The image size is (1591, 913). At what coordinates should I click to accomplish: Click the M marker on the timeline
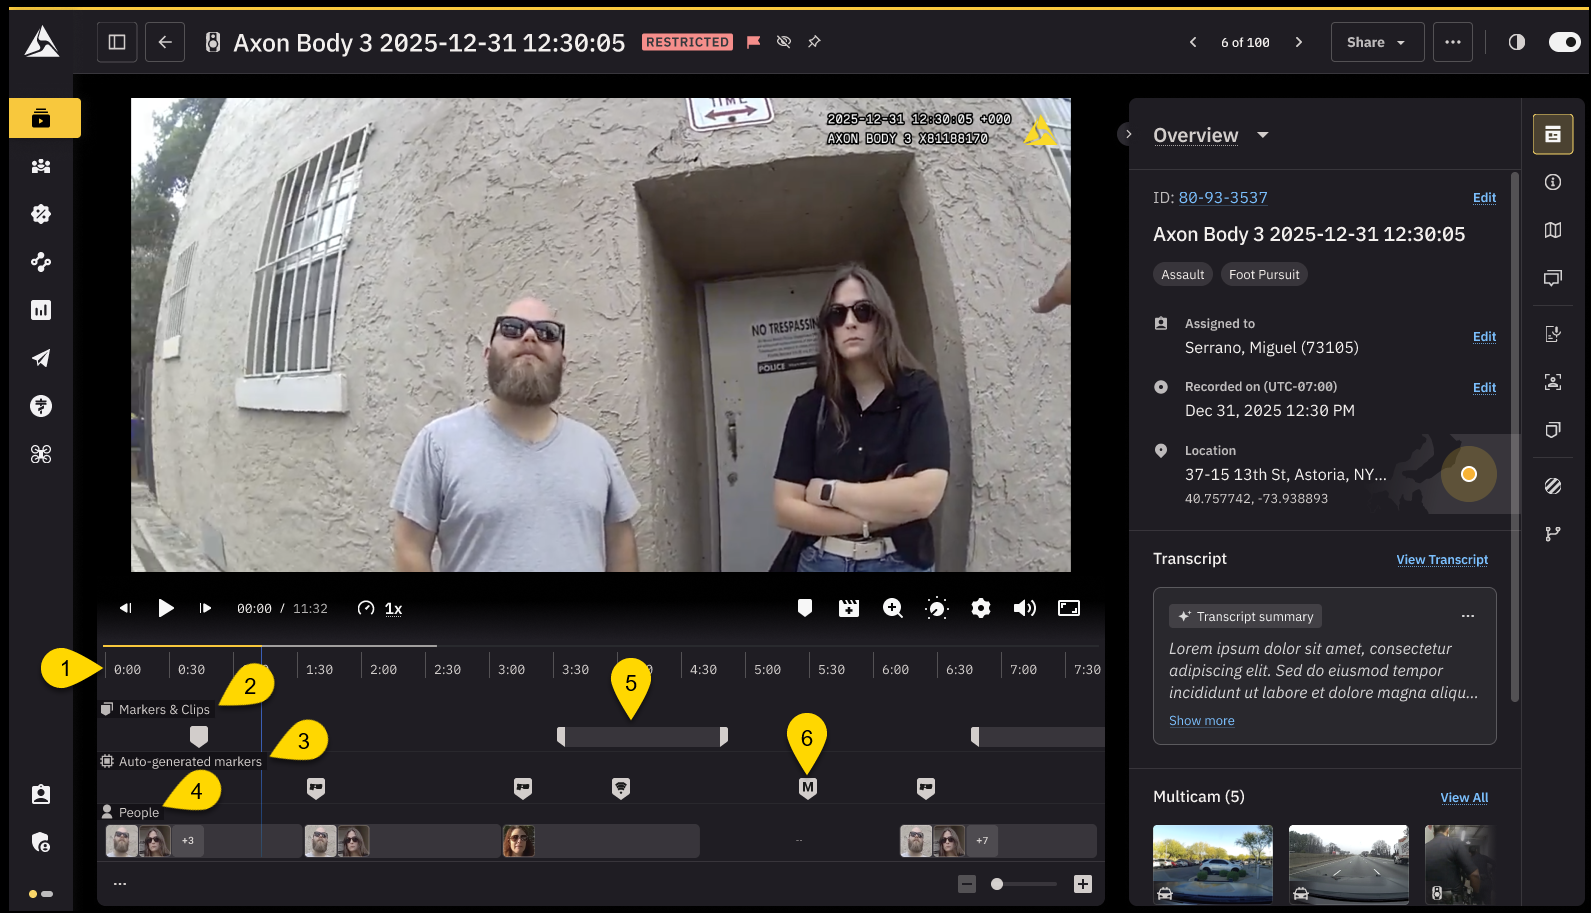pos(808,788)
